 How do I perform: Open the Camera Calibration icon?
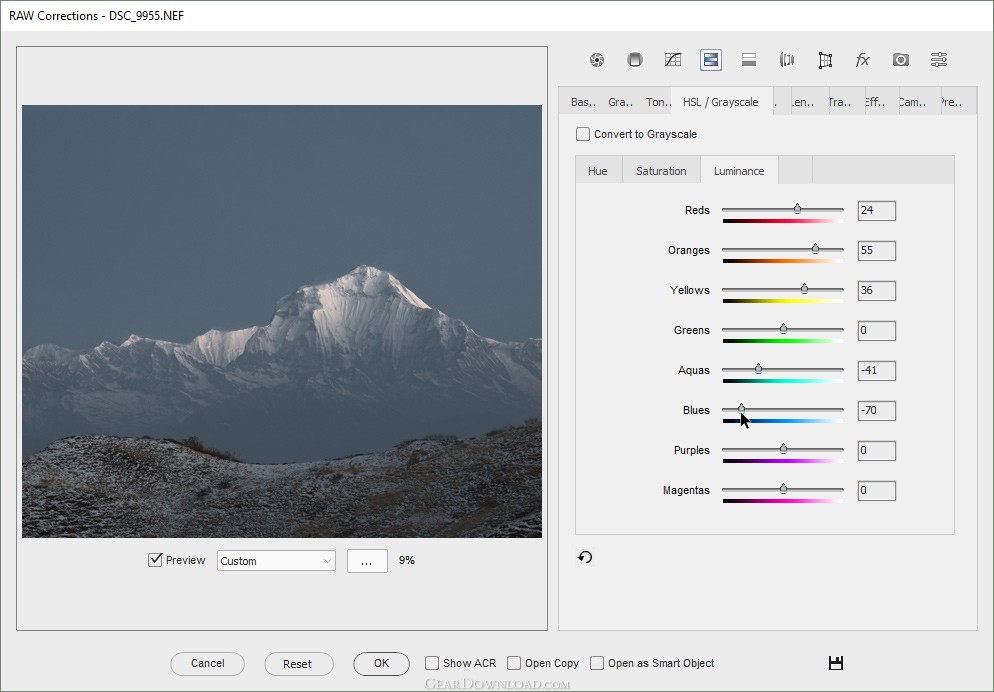coord(901,60)
